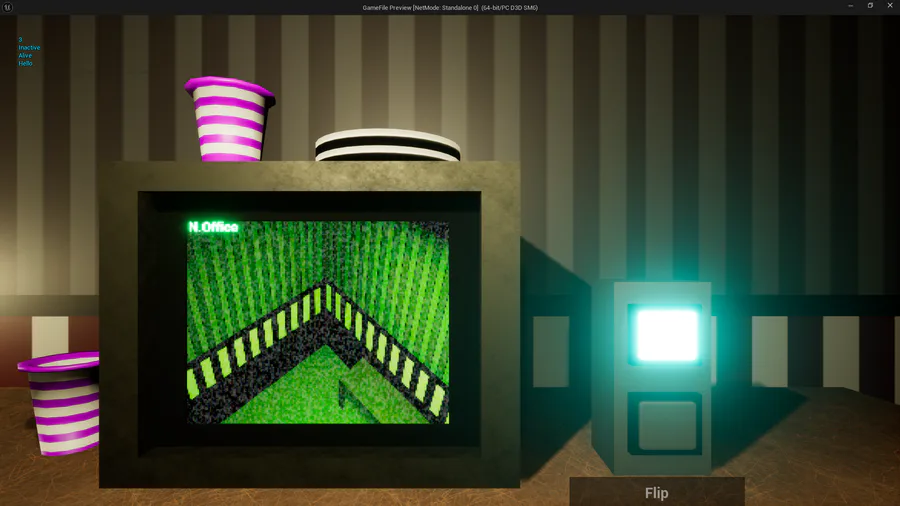Click the GameFile Preview window title

pyautogui.click(x=450, y=7)
